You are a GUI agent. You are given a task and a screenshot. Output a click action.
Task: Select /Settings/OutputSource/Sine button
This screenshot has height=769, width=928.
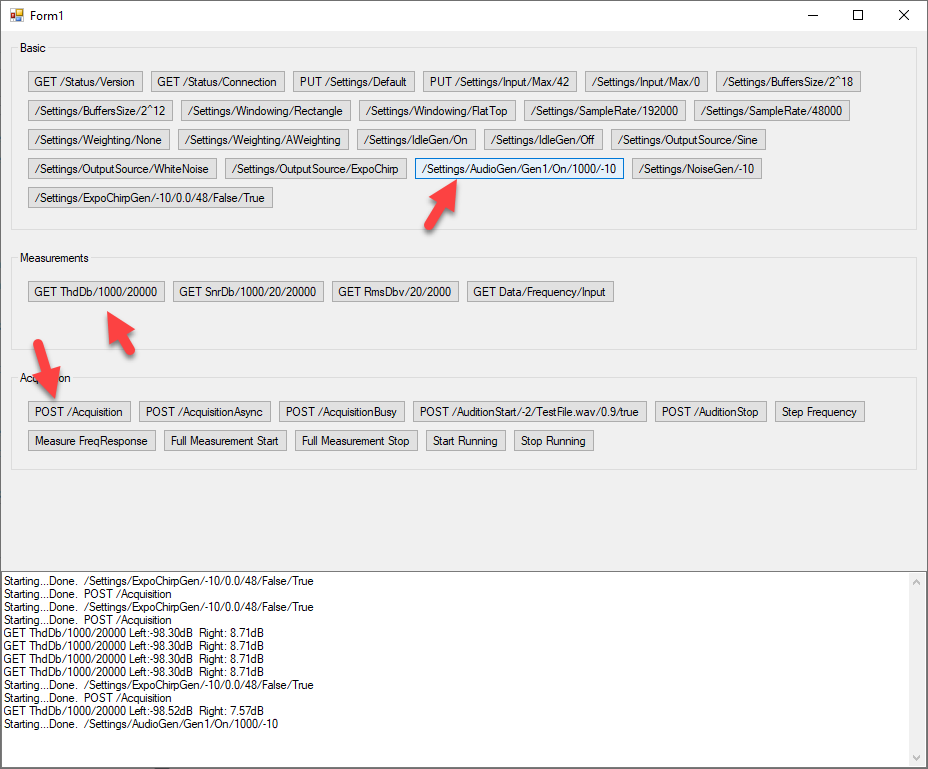coord(688,140)
